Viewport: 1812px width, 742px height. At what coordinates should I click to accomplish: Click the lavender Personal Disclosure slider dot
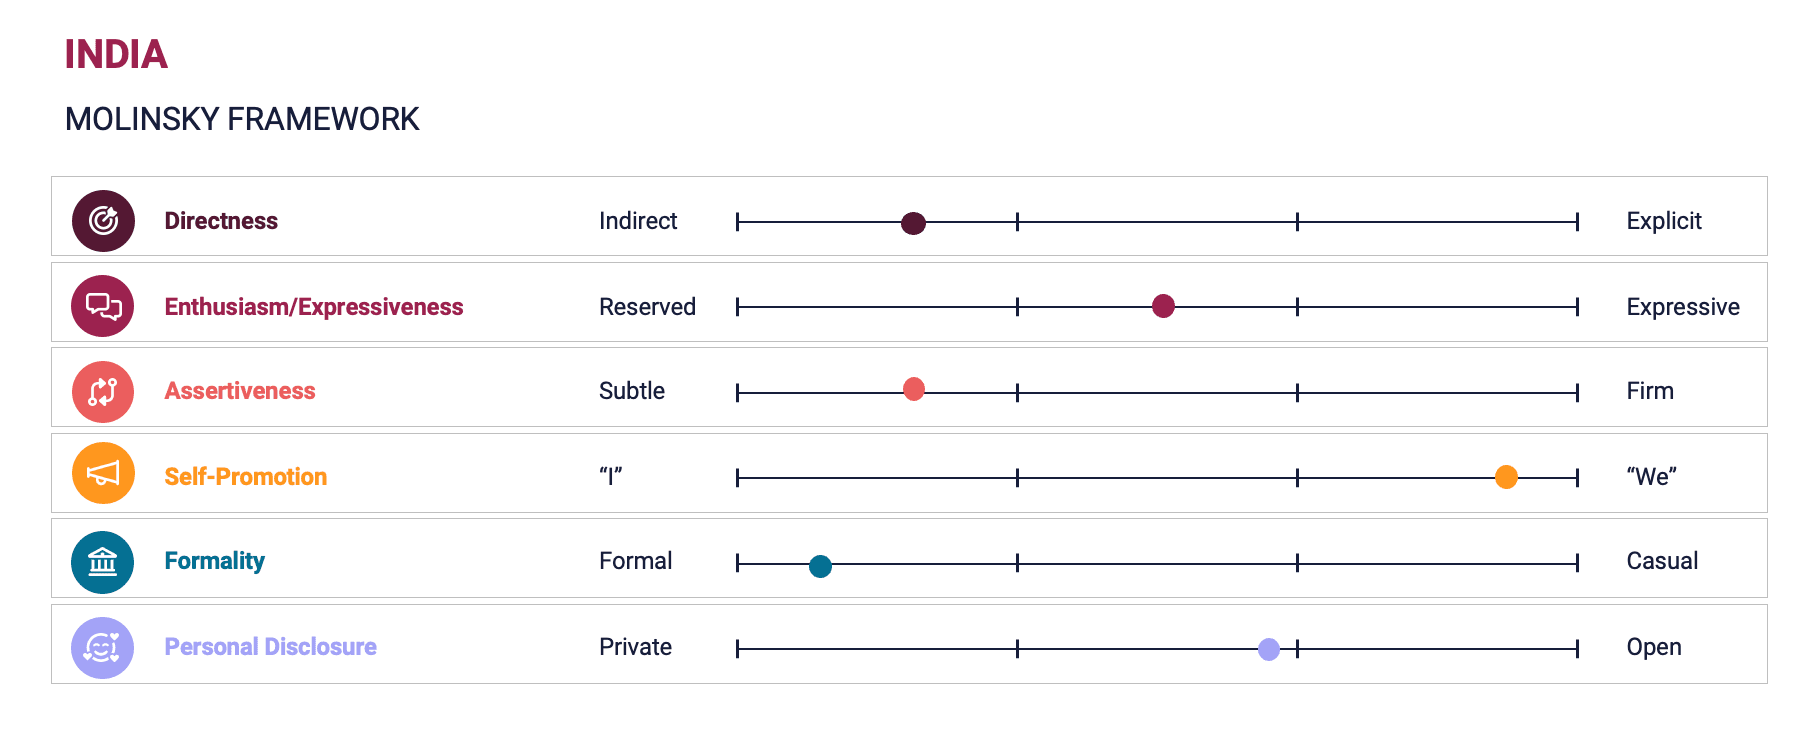(1269, 650)
